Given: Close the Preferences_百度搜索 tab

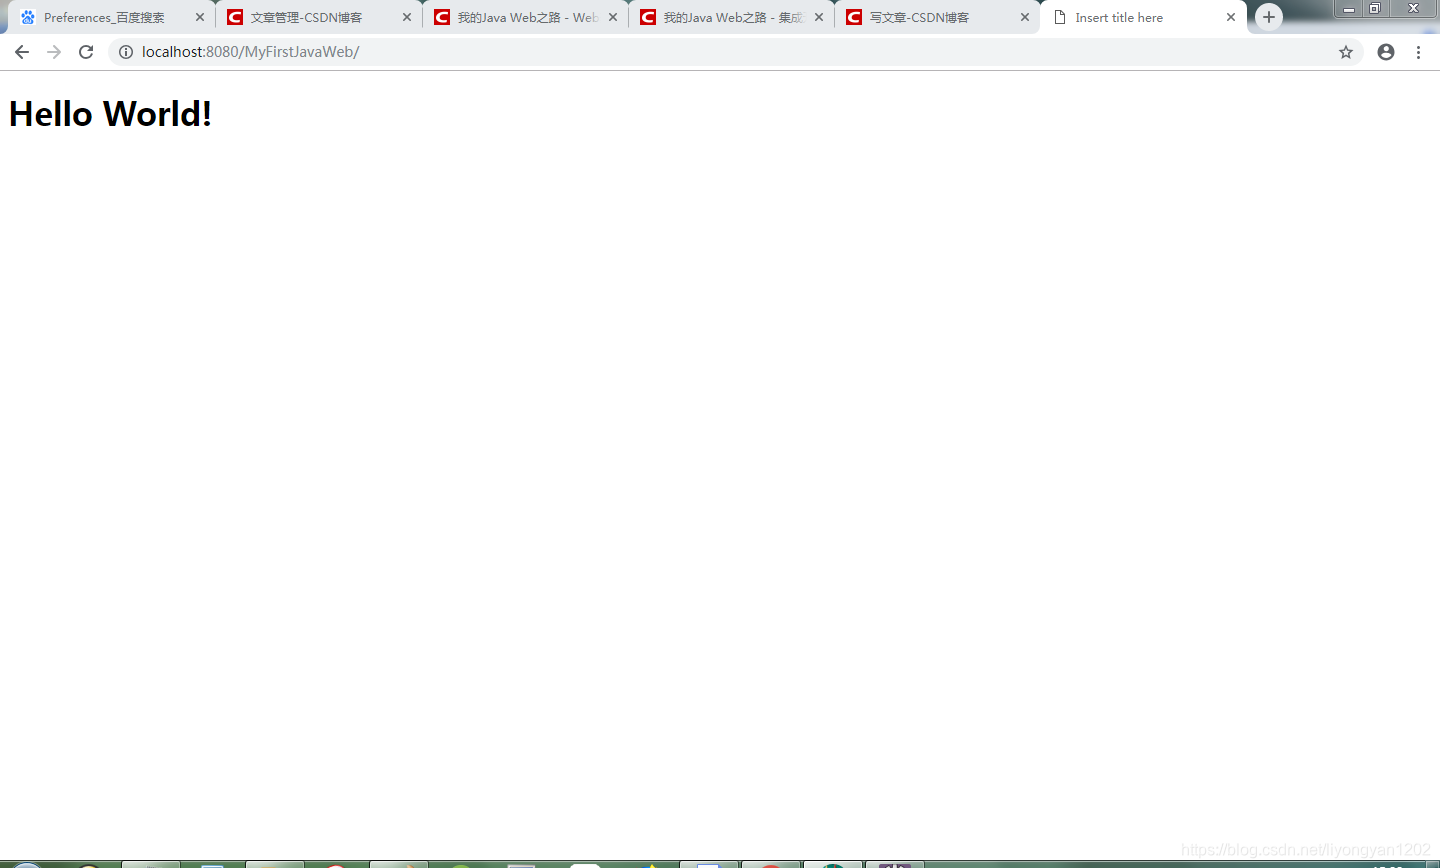Looking at the screenshot, I should pos(200,18).
